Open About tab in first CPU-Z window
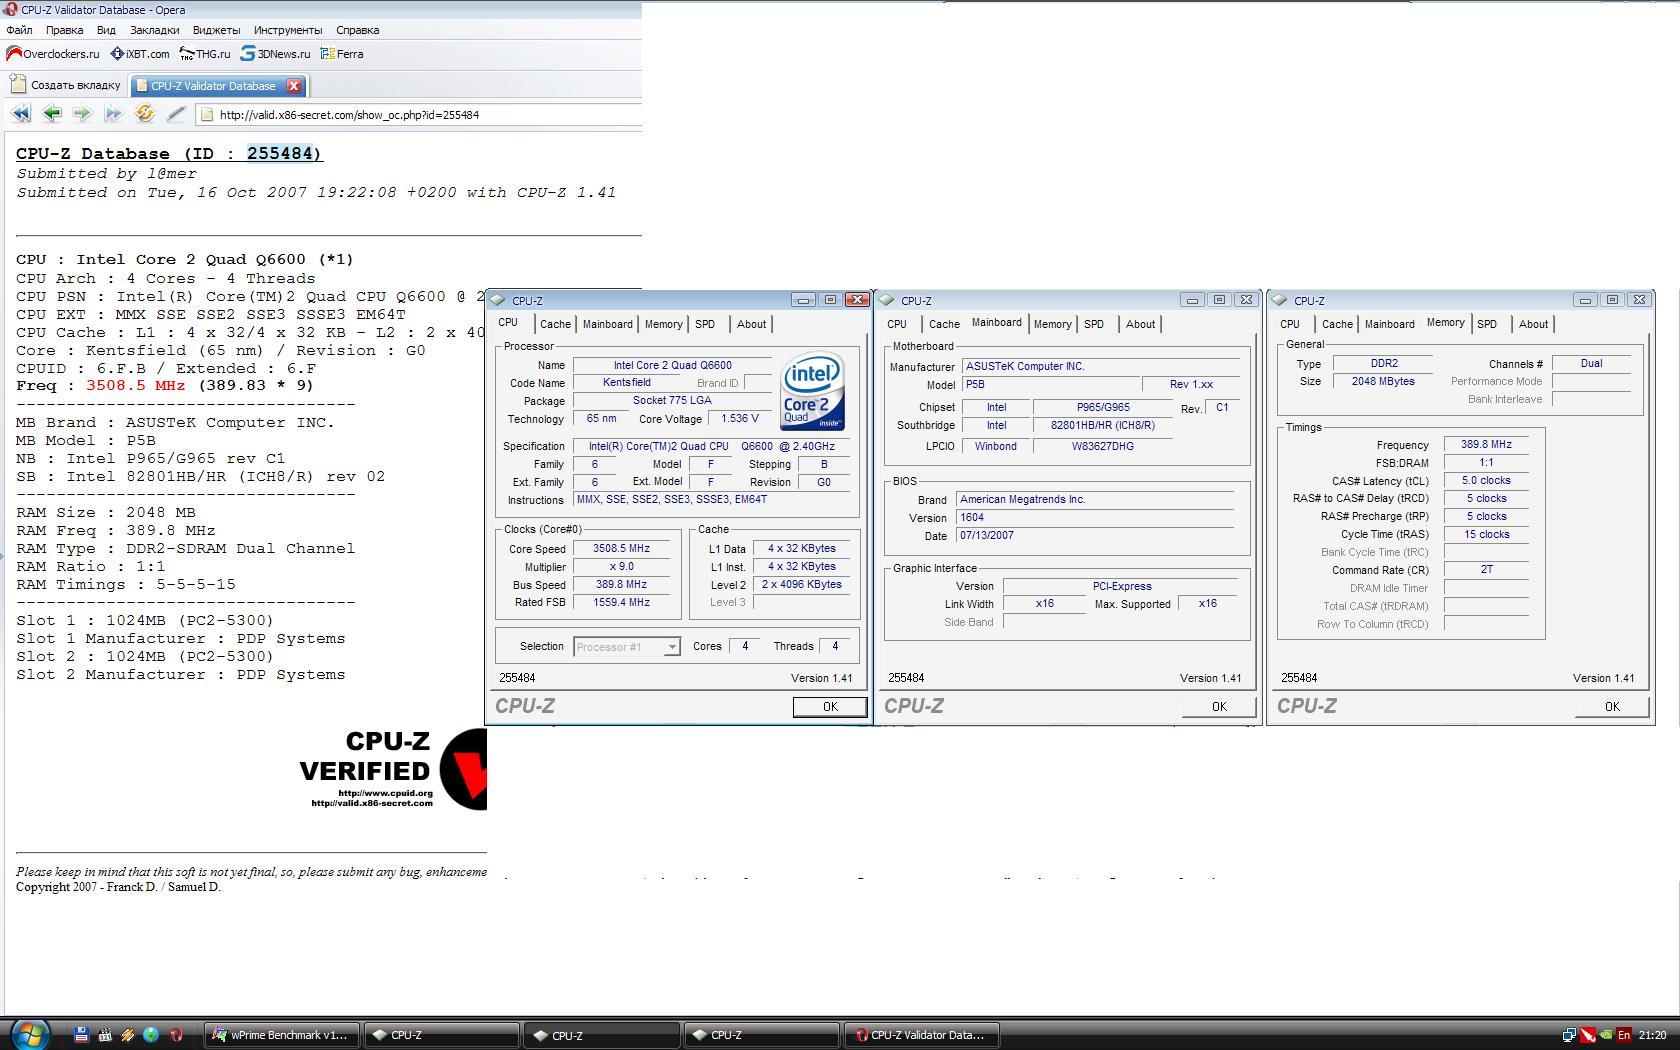Screen dimensions: 1680x1050 click(x=752, y=324)
